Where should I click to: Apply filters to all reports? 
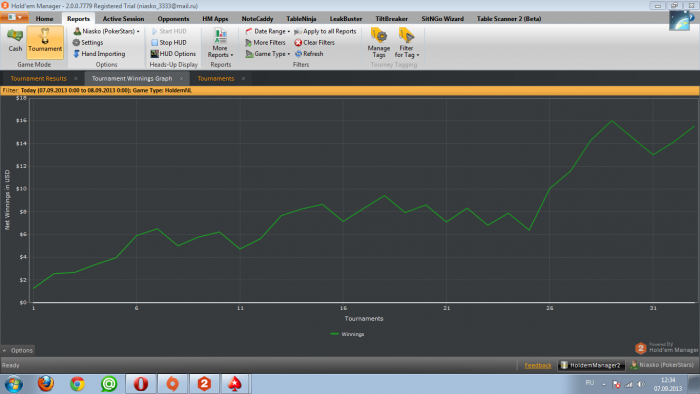(325, 31)
